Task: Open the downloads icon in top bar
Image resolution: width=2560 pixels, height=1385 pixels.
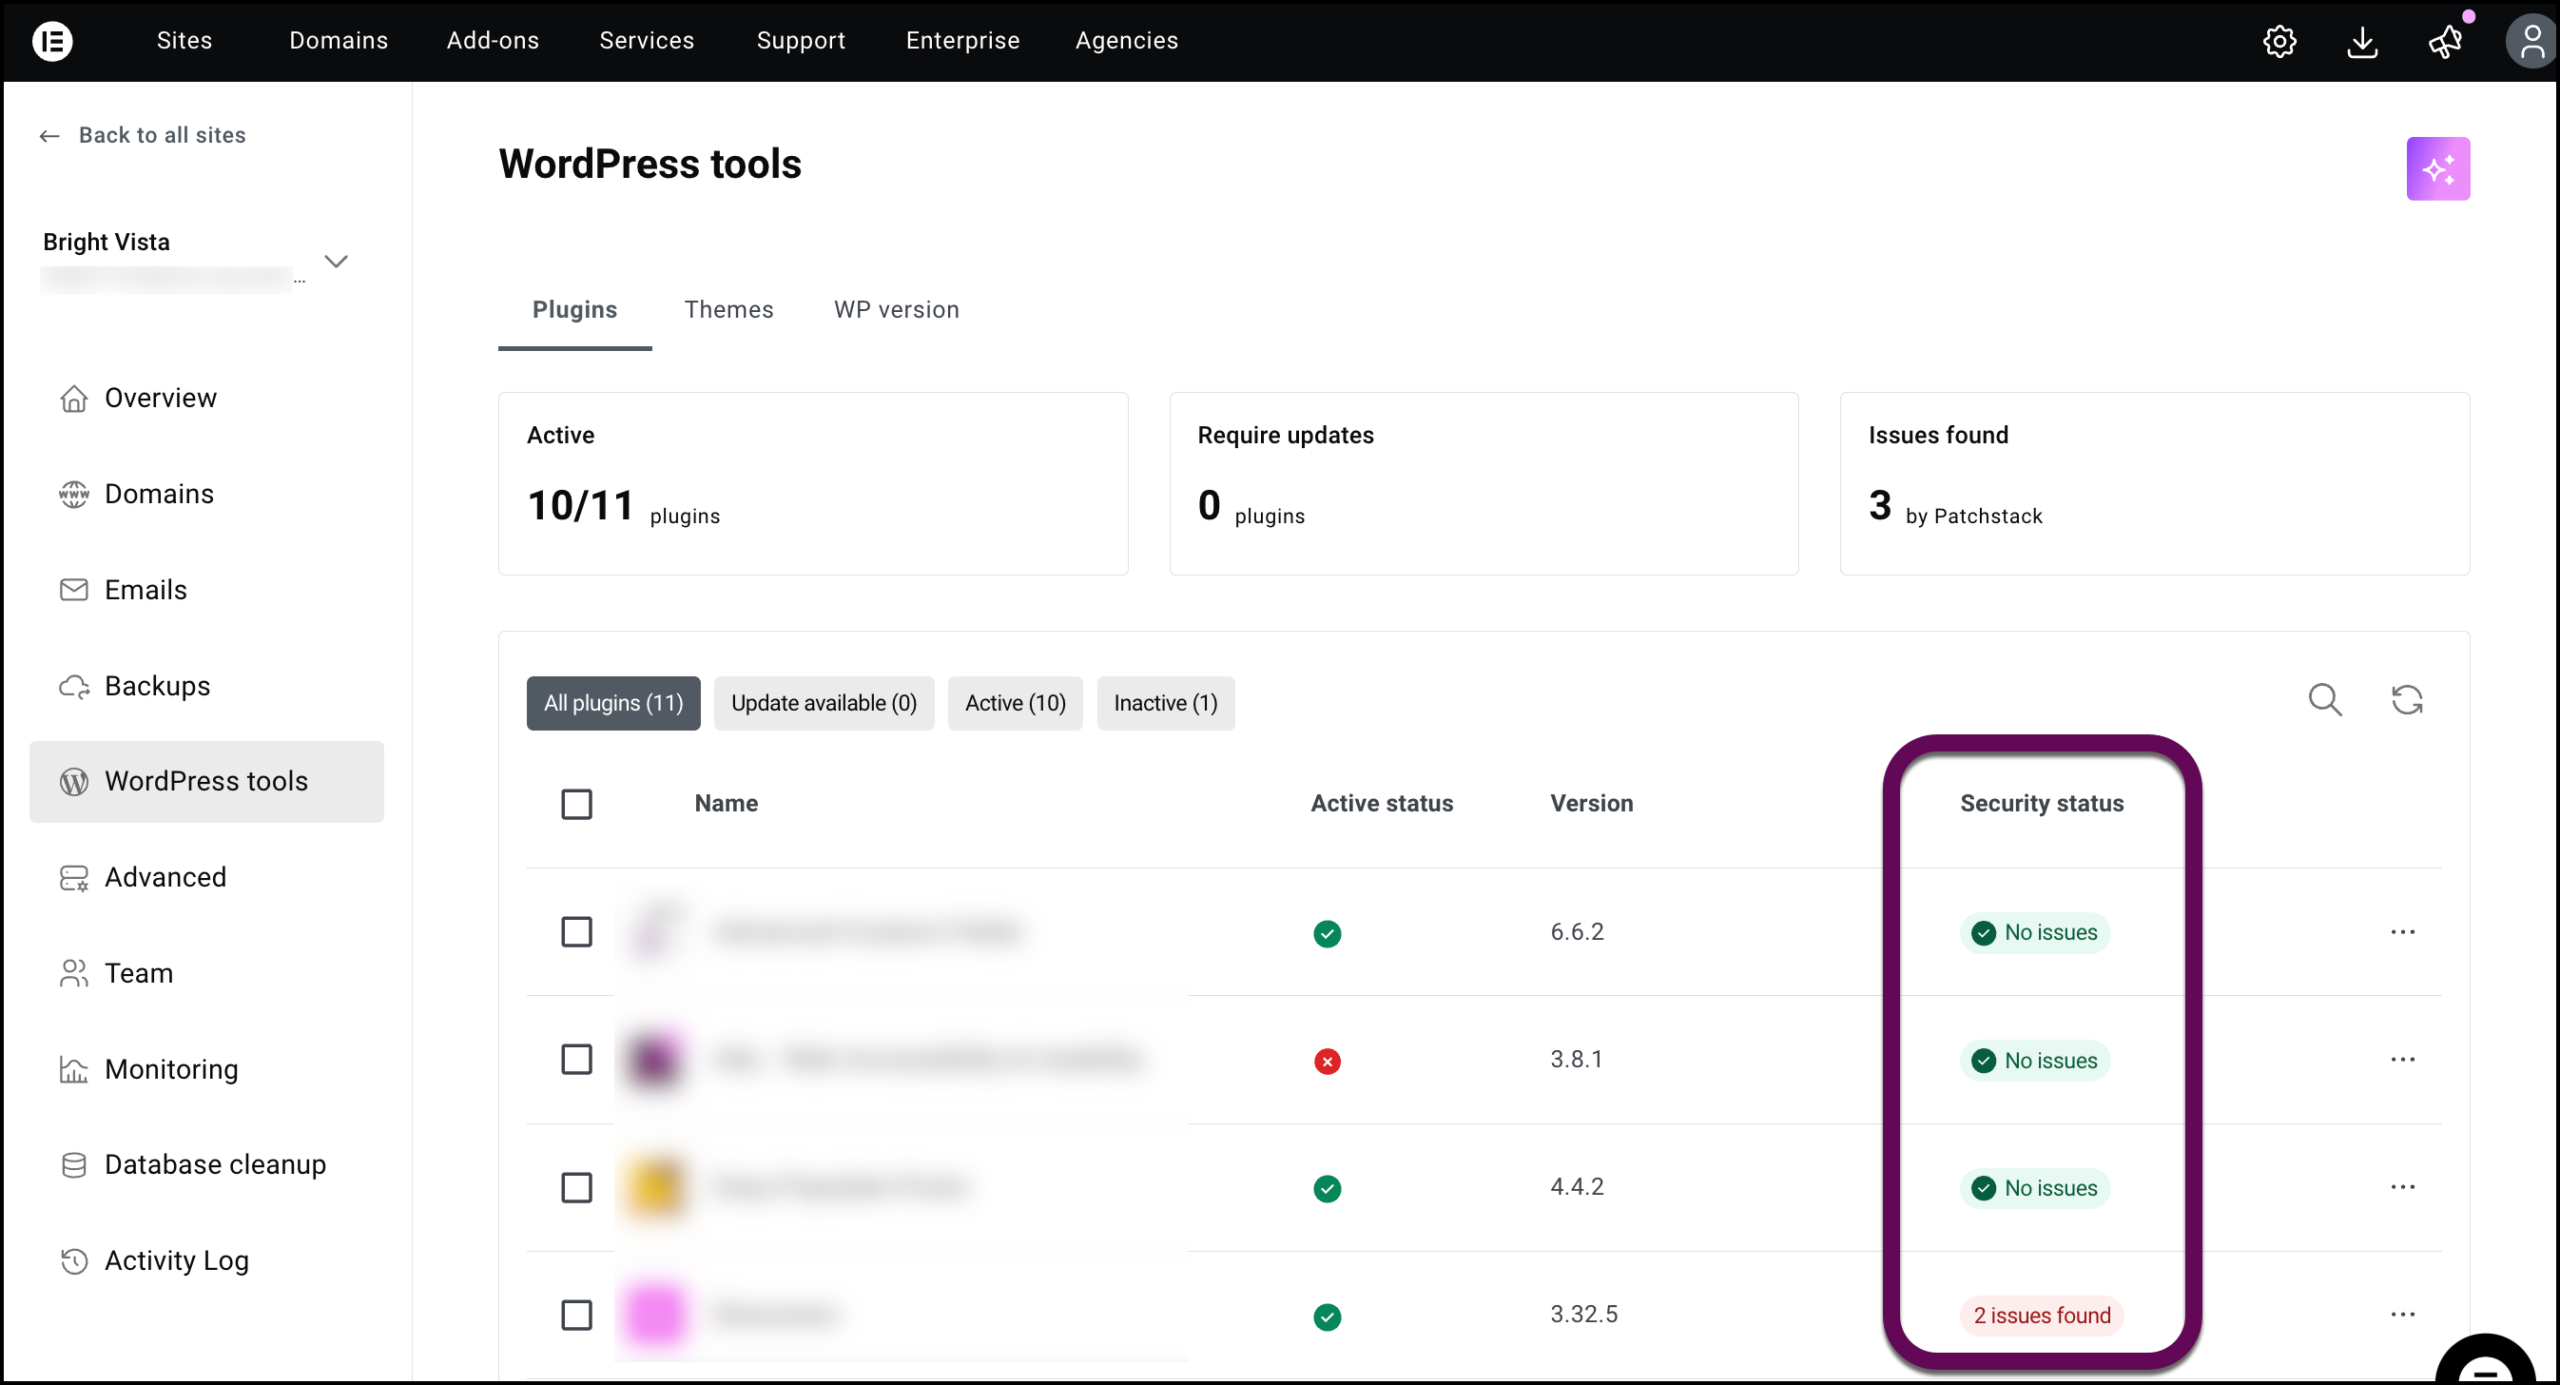Action: tap(2362, 41)
